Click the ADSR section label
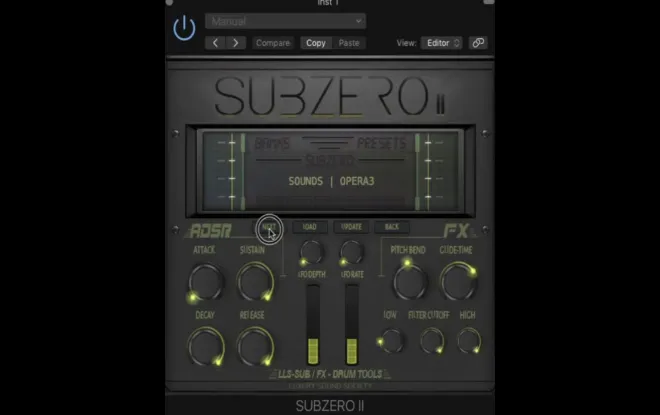The image size is (660, 415). coord(210,231)
